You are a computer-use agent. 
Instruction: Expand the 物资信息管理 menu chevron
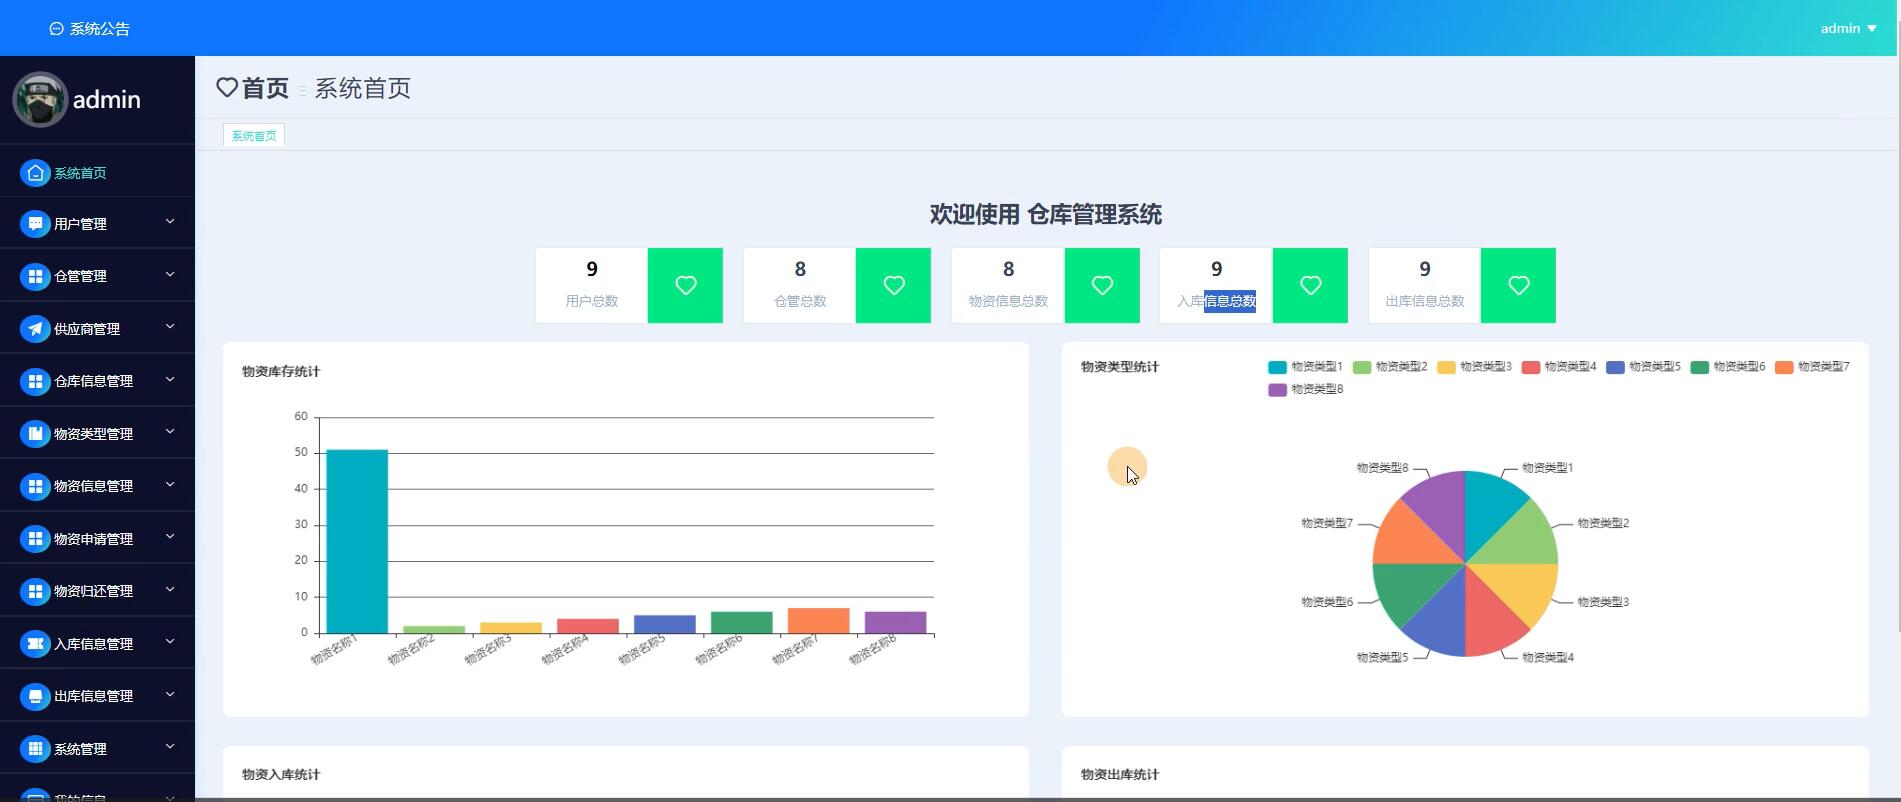click(169, 484)
